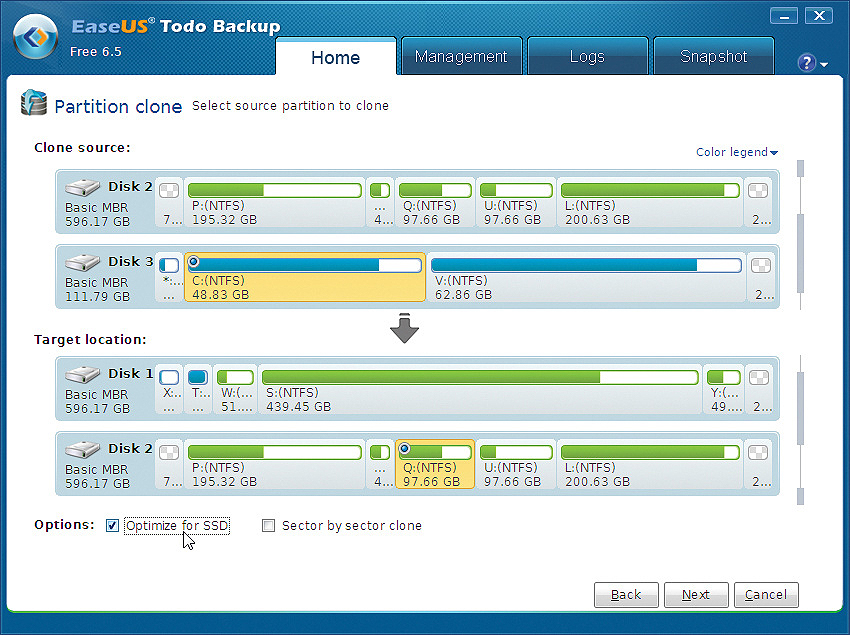Select first unallocated block on source Disk 2
The width and height of the screenshot is (850, 635).
click(x=169, y=202)
